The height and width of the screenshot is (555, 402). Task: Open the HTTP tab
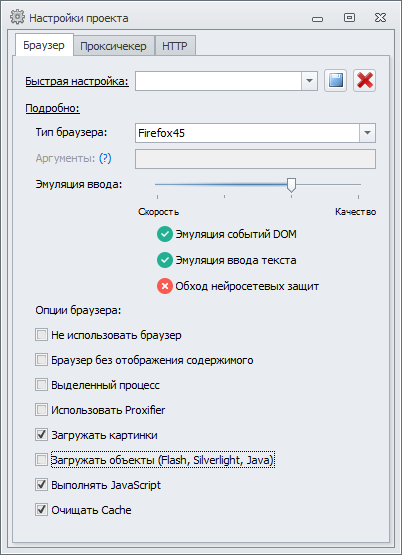pyautogui.click(x=175, y=46)
